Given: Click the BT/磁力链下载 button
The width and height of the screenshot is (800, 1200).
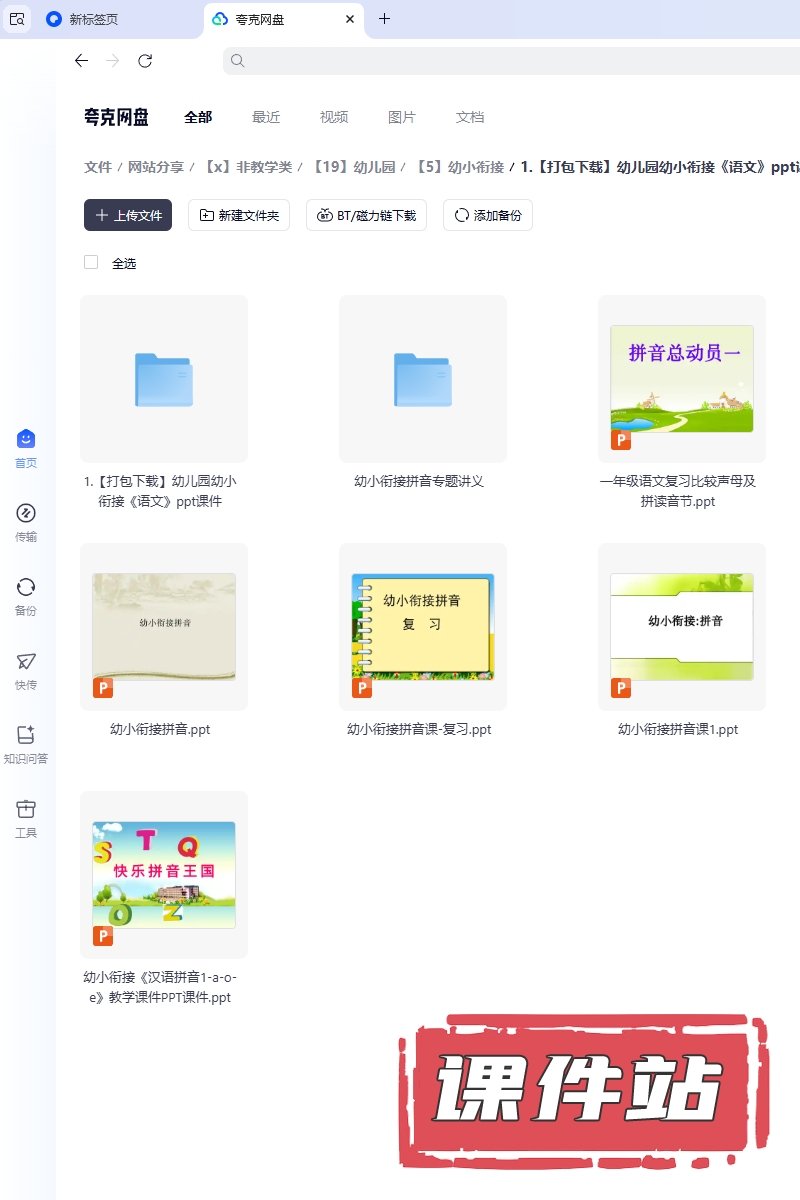Looking at the screenshot, I should [367, 215].
